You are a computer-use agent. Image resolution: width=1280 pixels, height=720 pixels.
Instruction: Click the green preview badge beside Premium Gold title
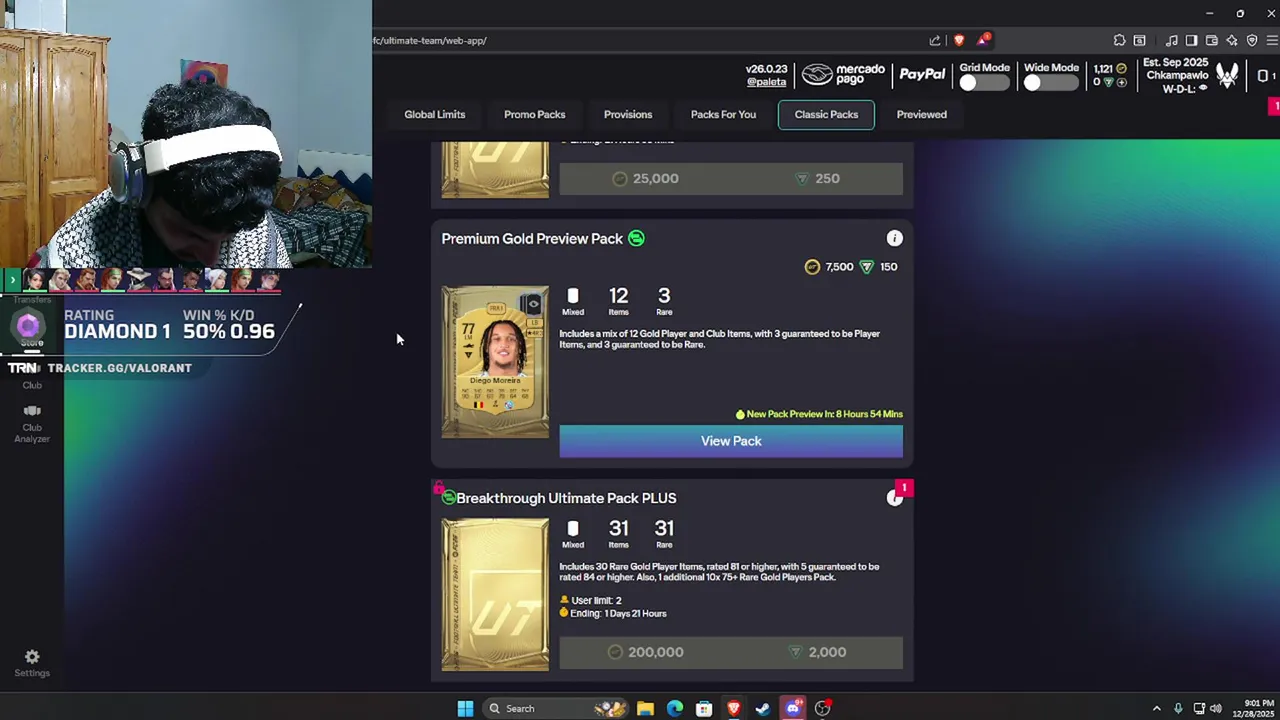(x=636, y=238)
